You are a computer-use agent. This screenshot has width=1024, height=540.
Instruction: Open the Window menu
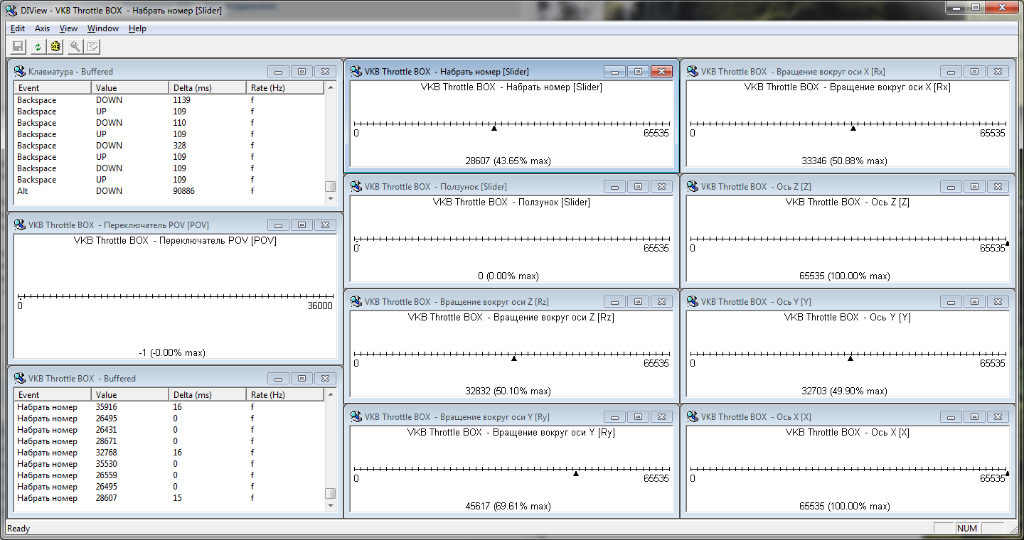103,28
